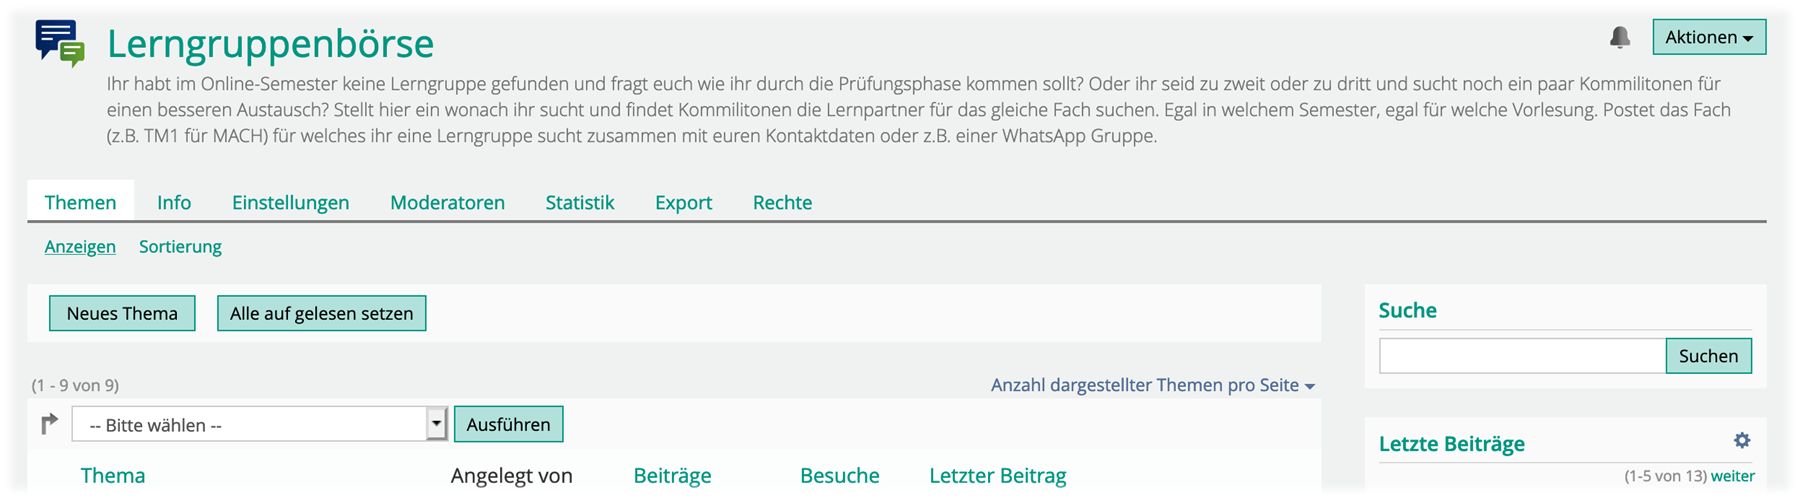1800x500 pixels.
Task: Expand the Bitte wählen combo box
Action: (x=259, y=424)
